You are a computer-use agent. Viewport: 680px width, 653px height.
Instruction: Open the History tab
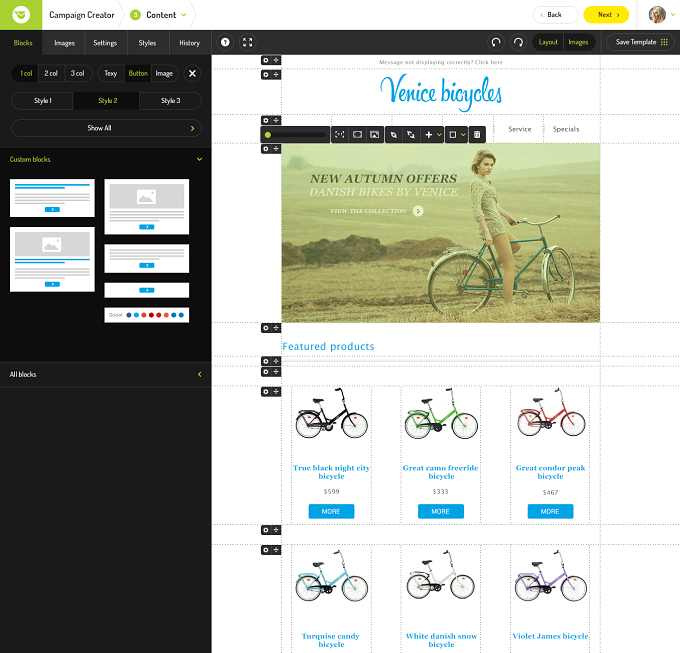tap(190, 42)
